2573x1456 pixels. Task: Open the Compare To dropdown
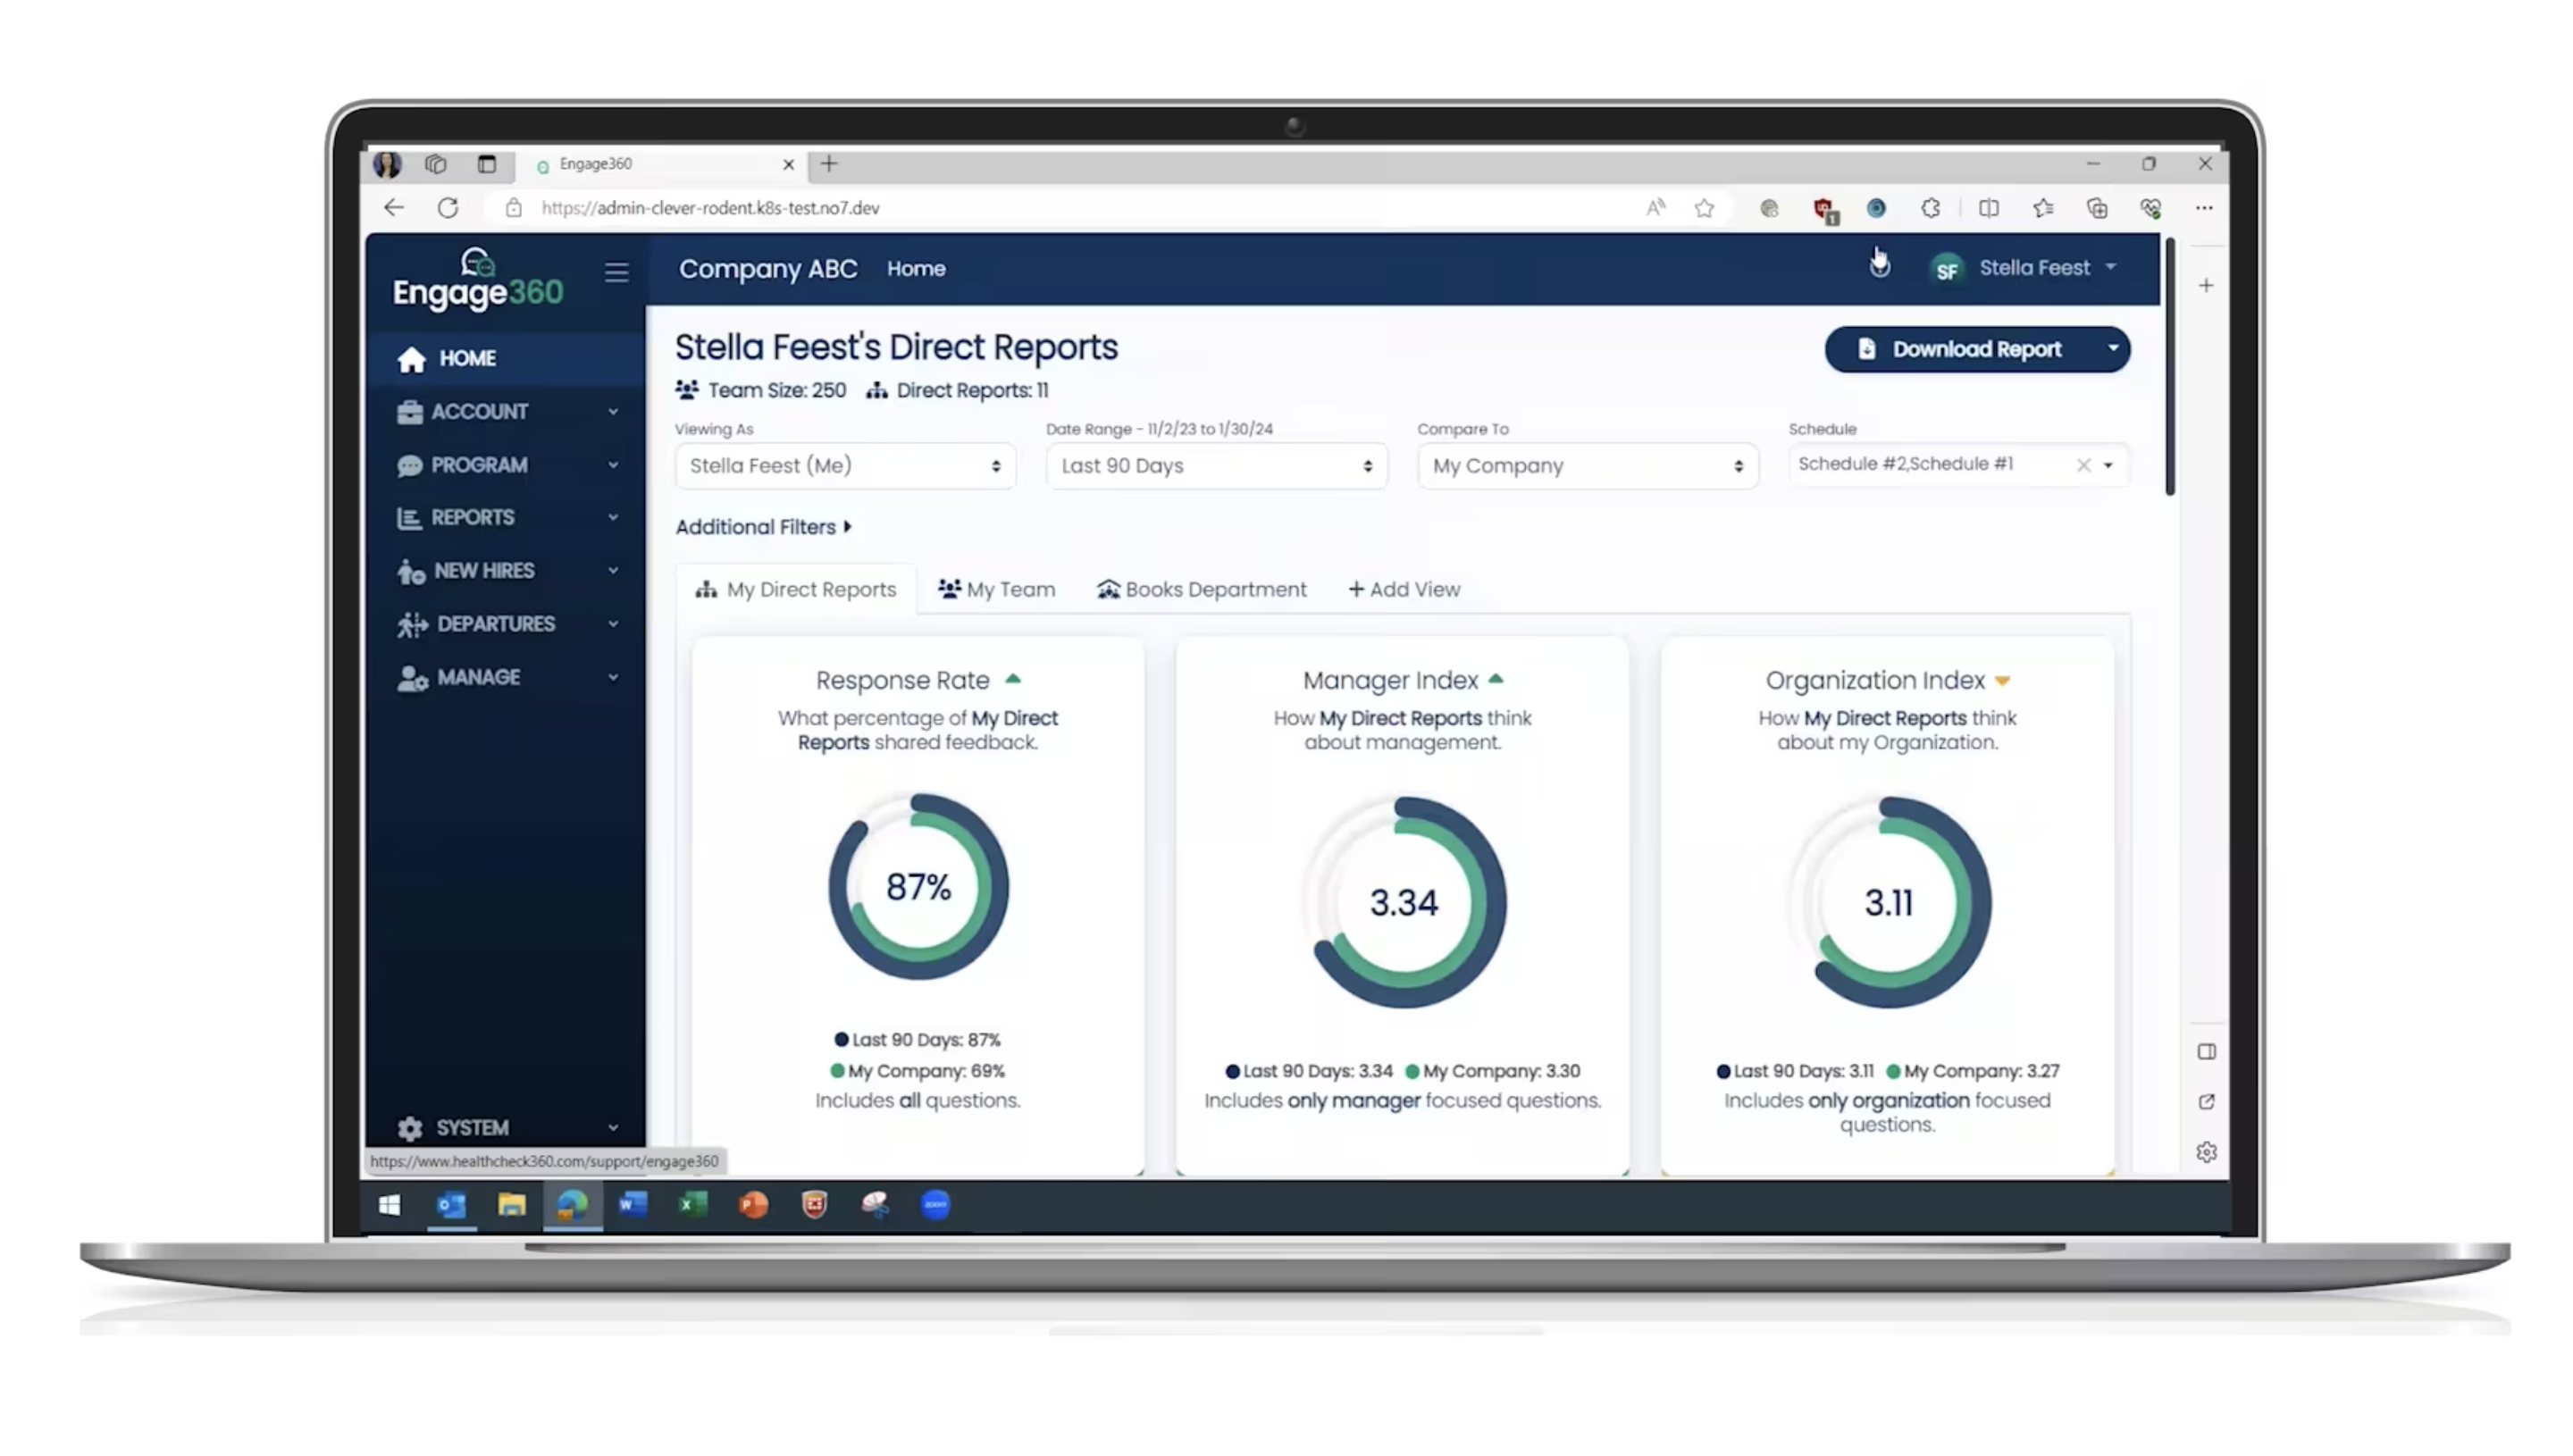(1586, 465)
